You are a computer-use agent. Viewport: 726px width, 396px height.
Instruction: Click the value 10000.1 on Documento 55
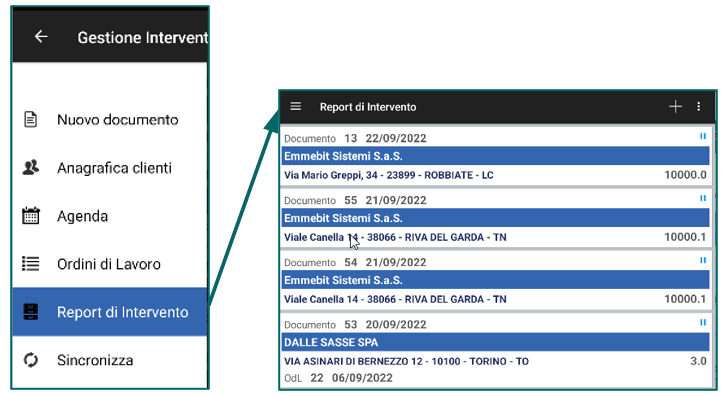[685, 237]
